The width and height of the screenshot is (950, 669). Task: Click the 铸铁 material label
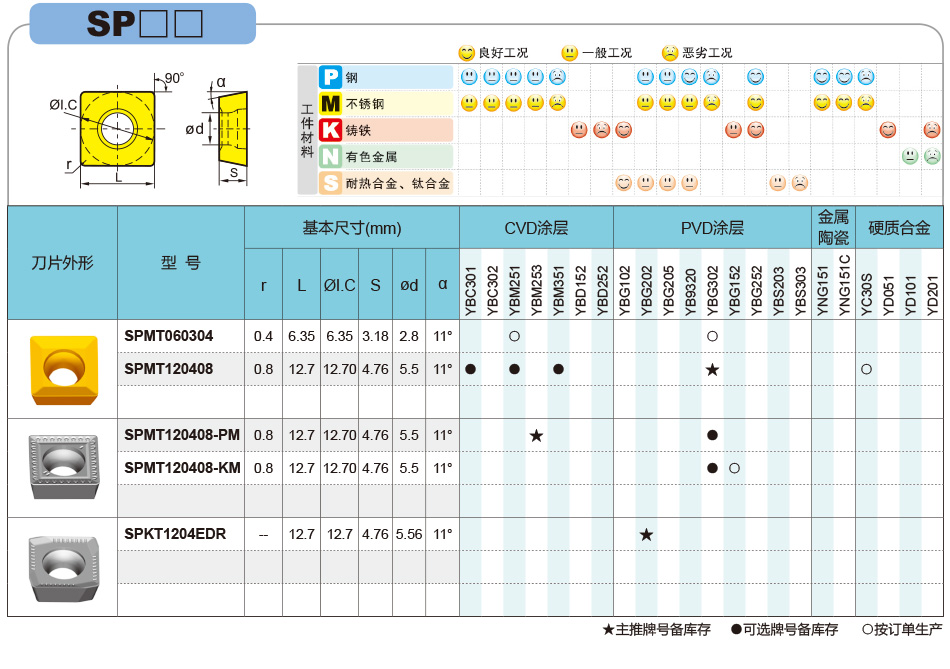coord(358,130)
